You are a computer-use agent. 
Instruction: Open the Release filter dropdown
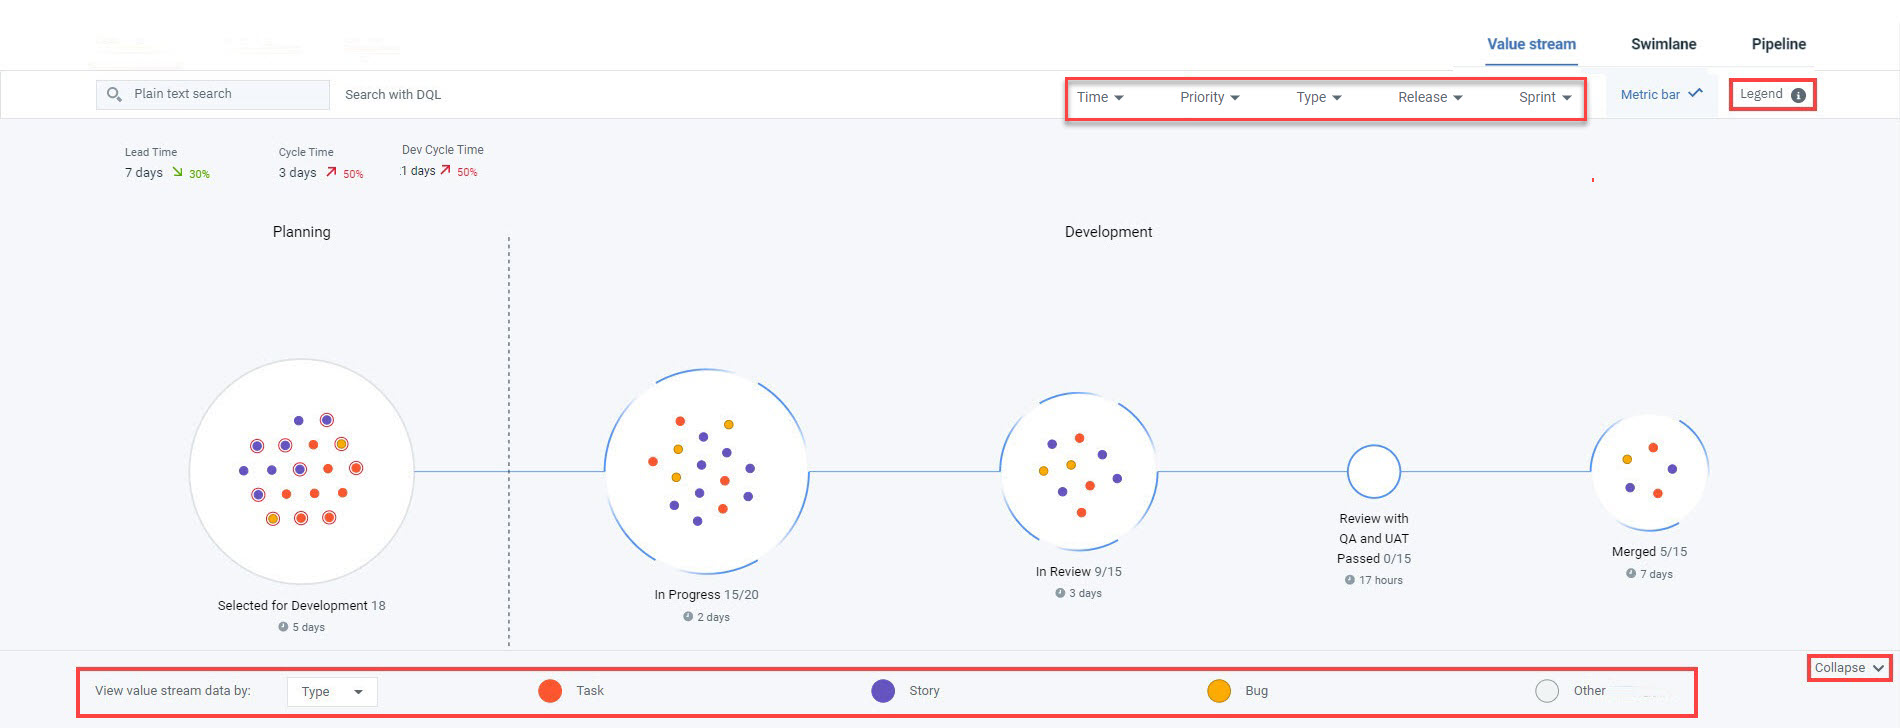[1428, 97]
